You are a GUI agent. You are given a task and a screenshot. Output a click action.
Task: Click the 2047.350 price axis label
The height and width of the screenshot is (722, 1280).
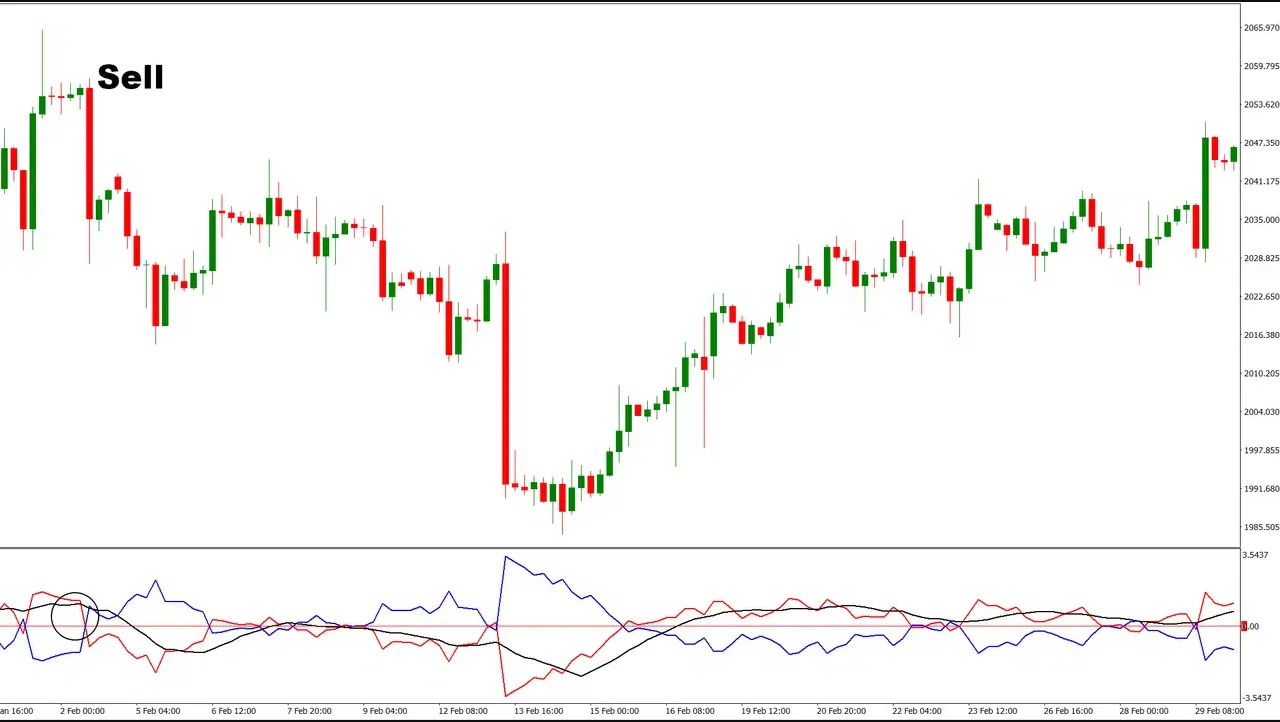coord(1261,144)
